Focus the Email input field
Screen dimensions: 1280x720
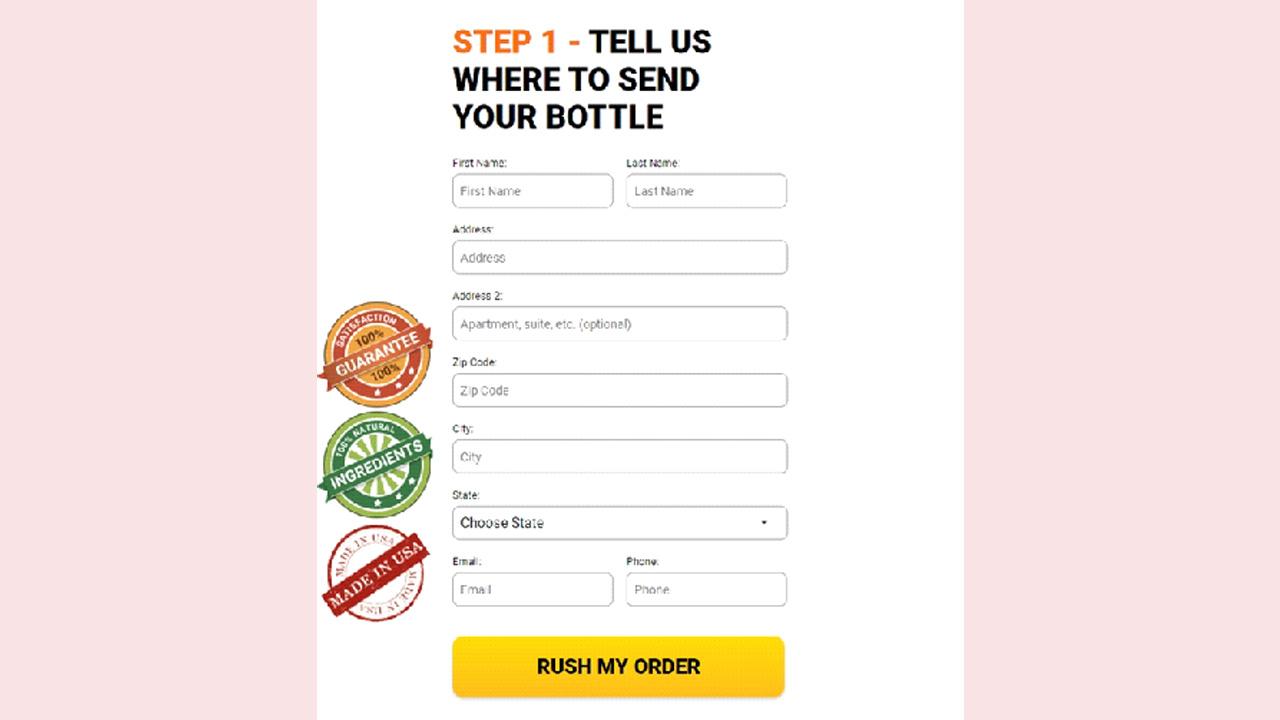point(533,590)
